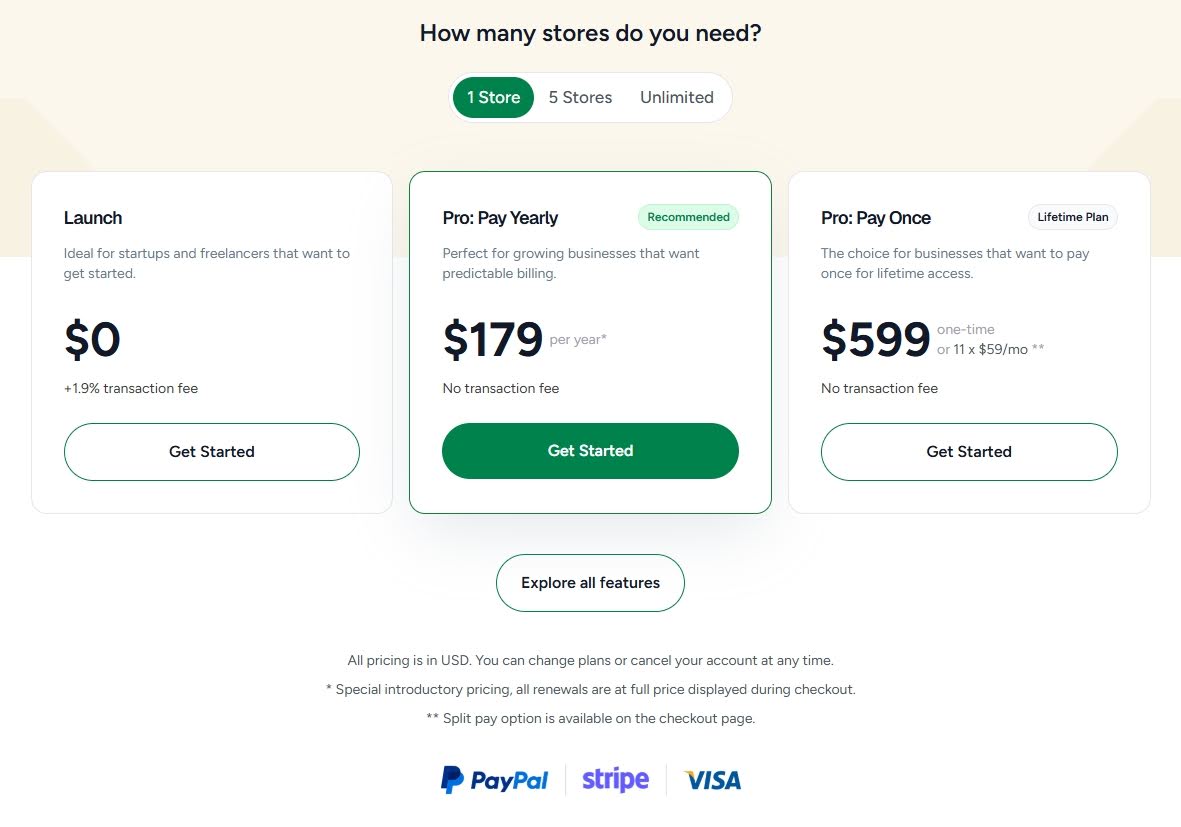The width and height of the screenshot is (1181, 827).
Task: Click the Recommended badge on Pro: Pay Yearly
Action: [x=688, y=217]
